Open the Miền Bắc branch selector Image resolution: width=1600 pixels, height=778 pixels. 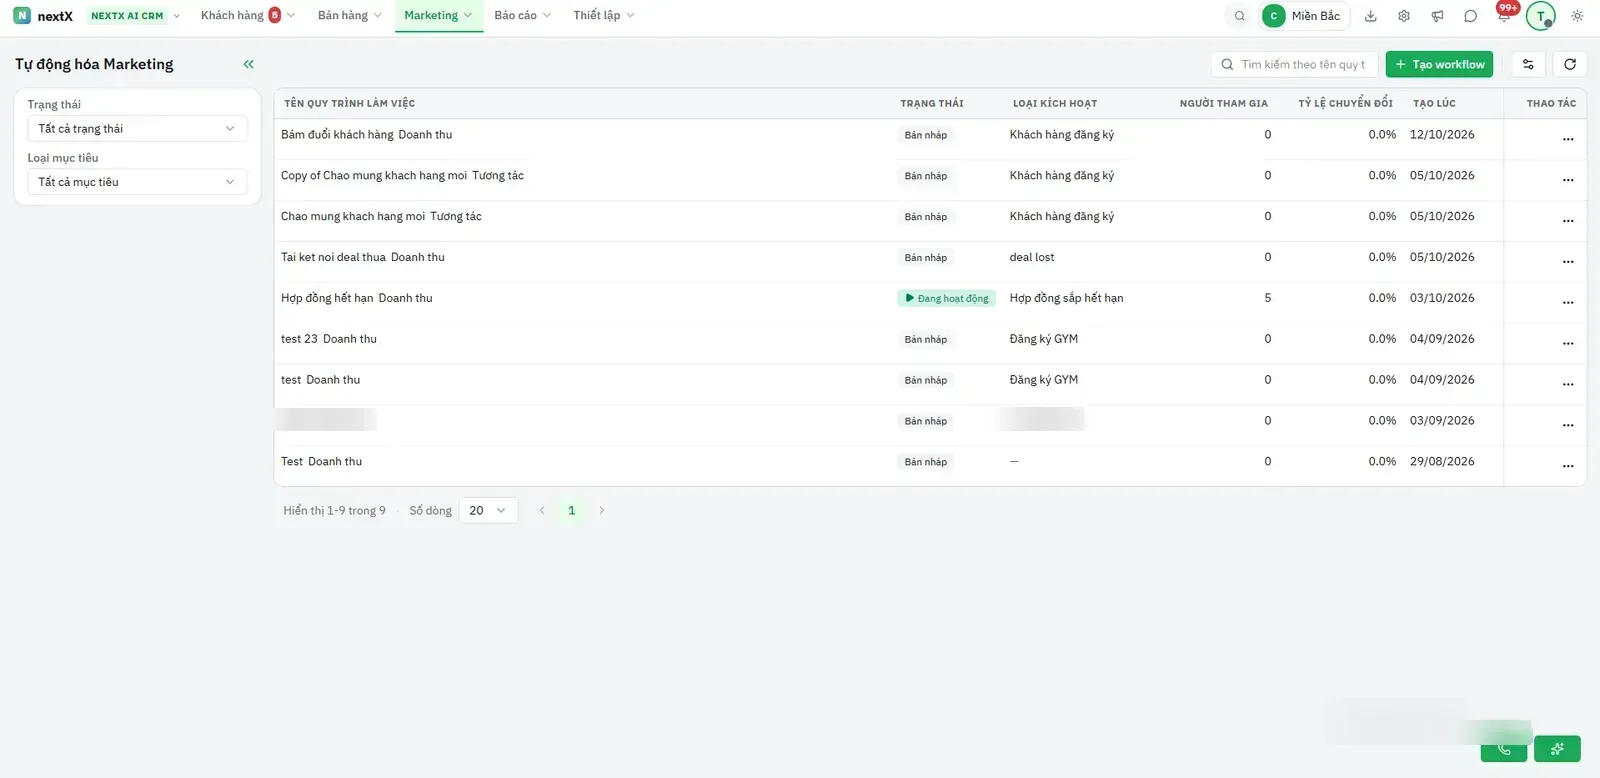(1304, 16)
